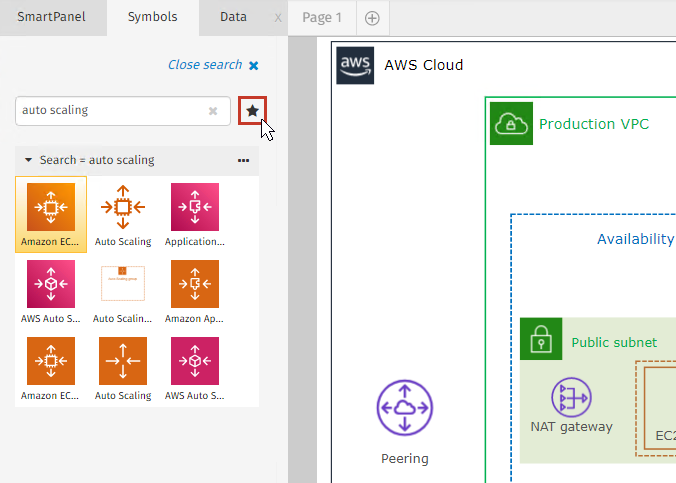Open the search results three-dot menu

(243, 160)
